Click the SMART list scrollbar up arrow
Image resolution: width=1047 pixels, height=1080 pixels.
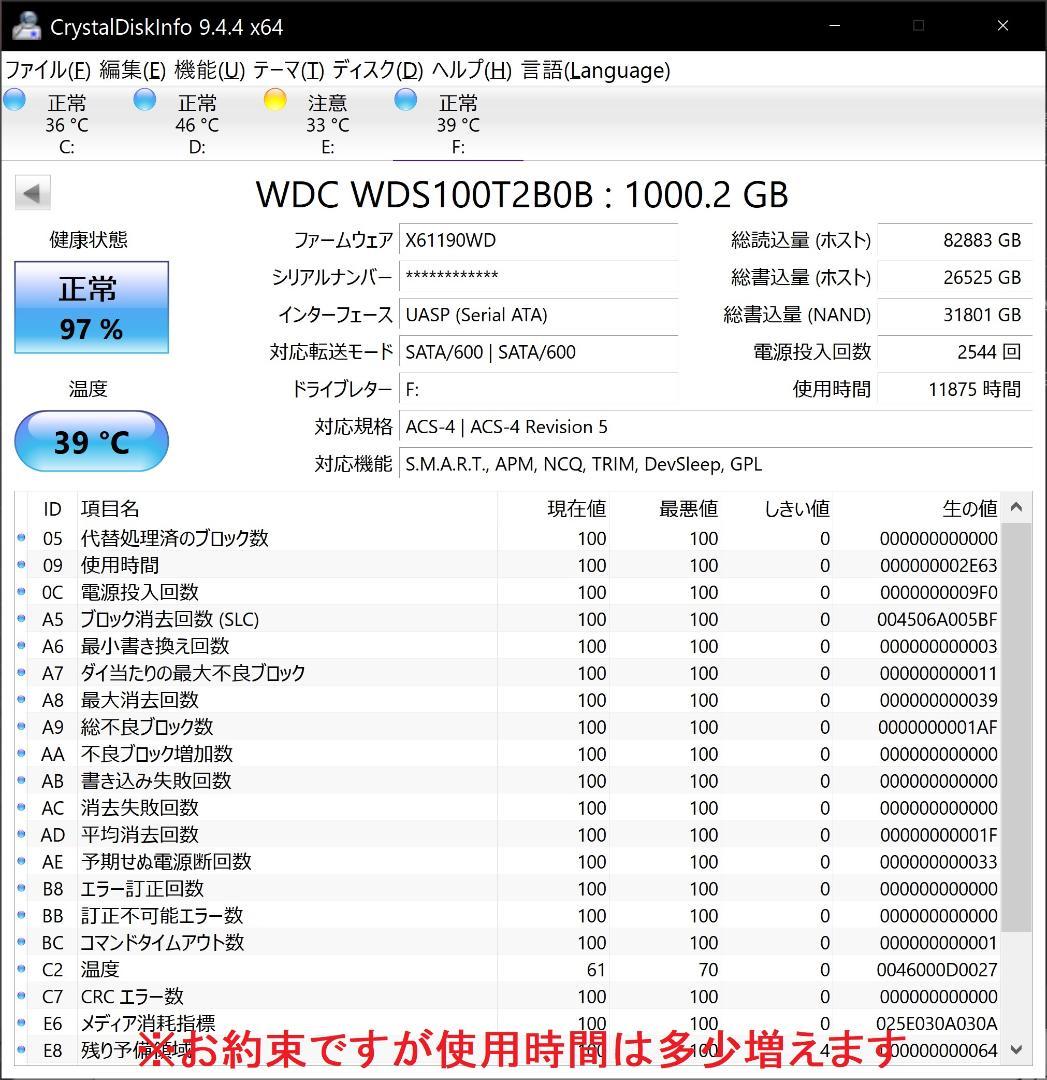(x=1016, y=507)
